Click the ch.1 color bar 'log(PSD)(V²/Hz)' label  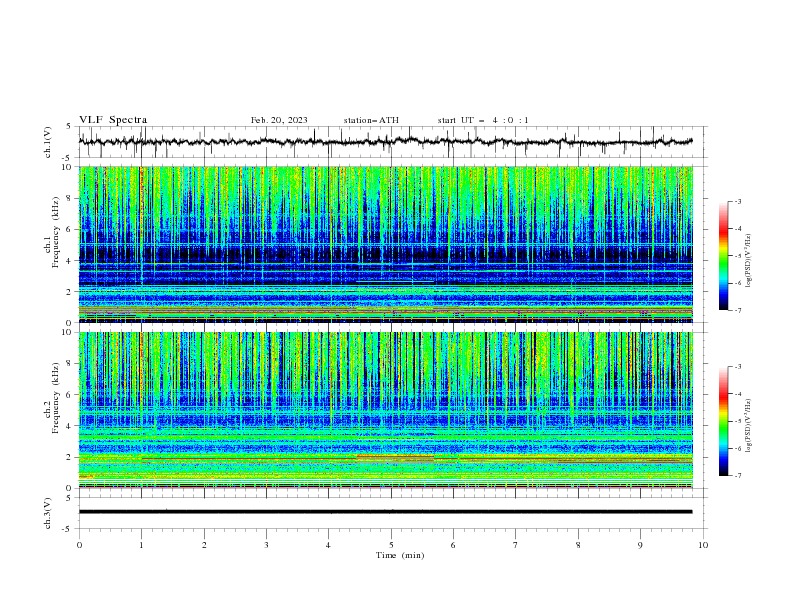(x=749, y=261)
